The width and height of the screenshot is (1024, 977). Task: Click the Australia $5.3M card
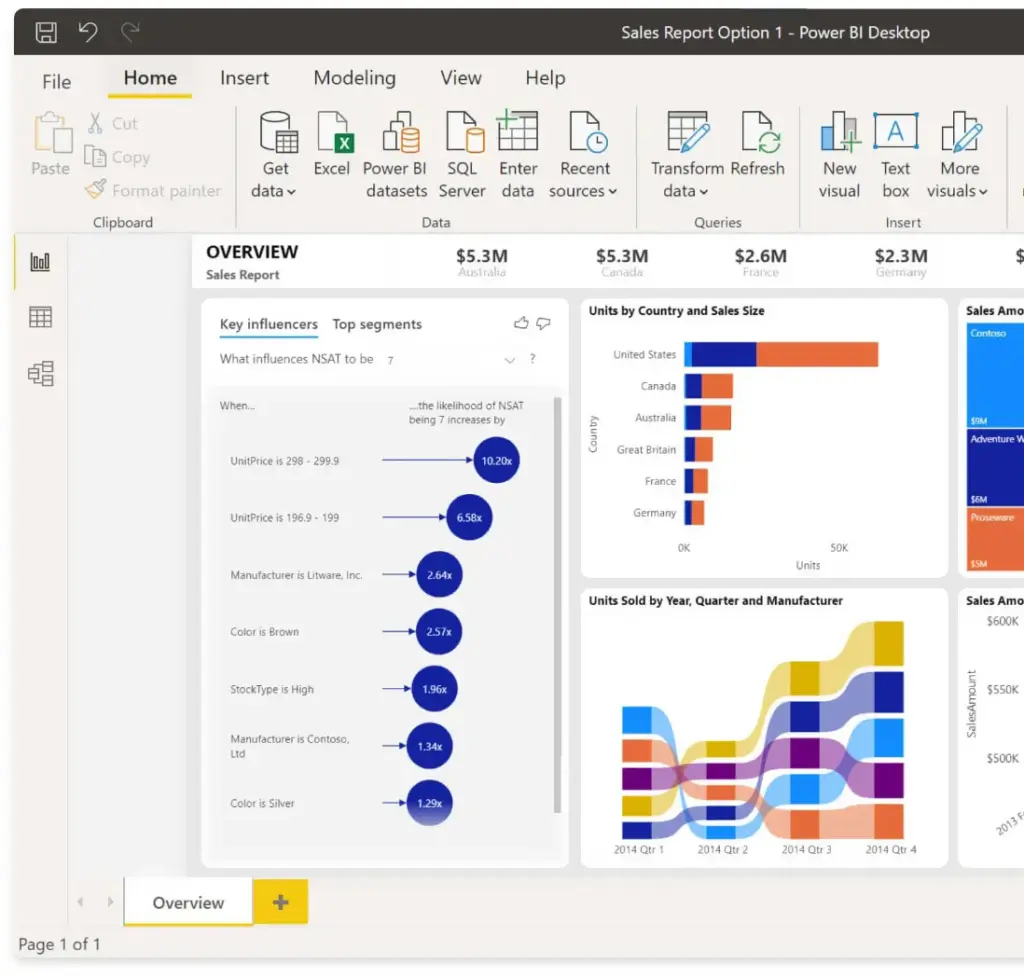click(481, 262)
